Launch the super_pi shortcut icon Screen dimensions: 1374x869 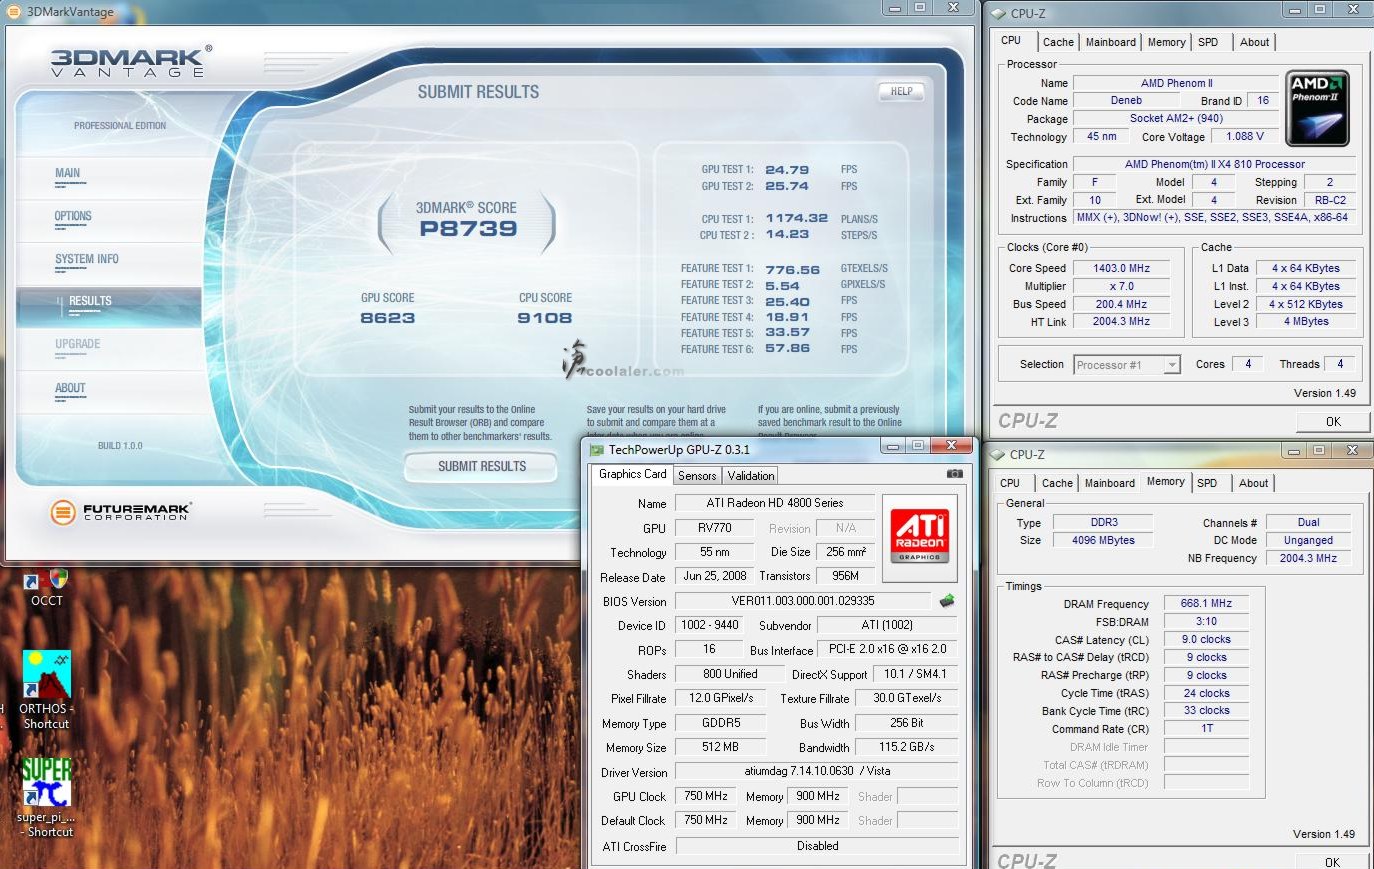(x=46, y=797)
